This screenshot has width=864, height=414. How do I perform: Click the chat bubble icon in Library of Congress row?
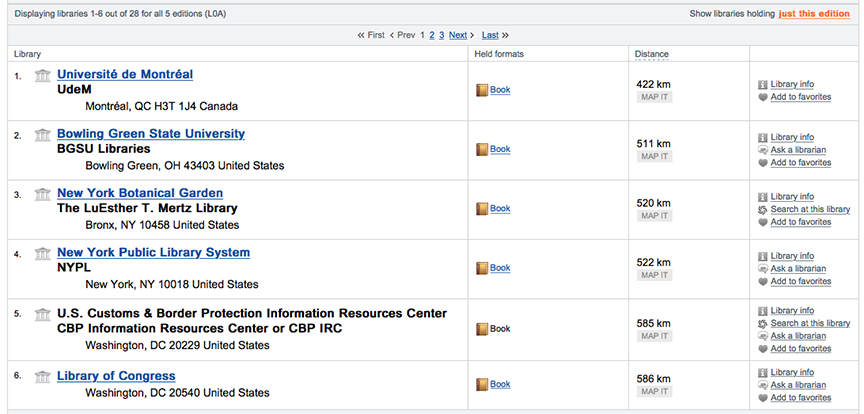click(763, 385)
